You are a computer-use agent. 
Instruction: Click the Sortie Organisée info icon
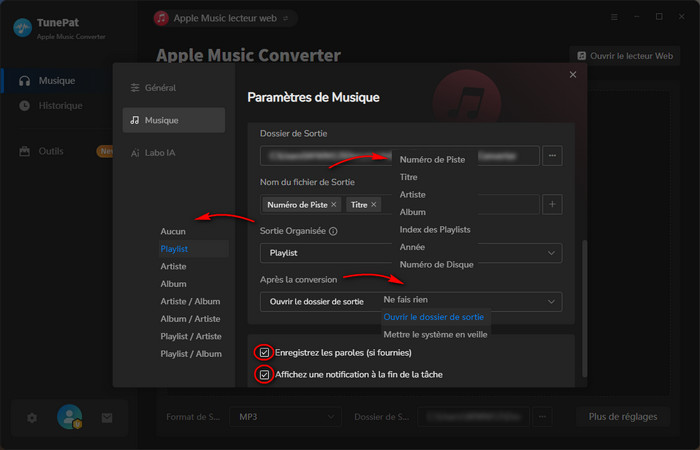pos(333,231)
